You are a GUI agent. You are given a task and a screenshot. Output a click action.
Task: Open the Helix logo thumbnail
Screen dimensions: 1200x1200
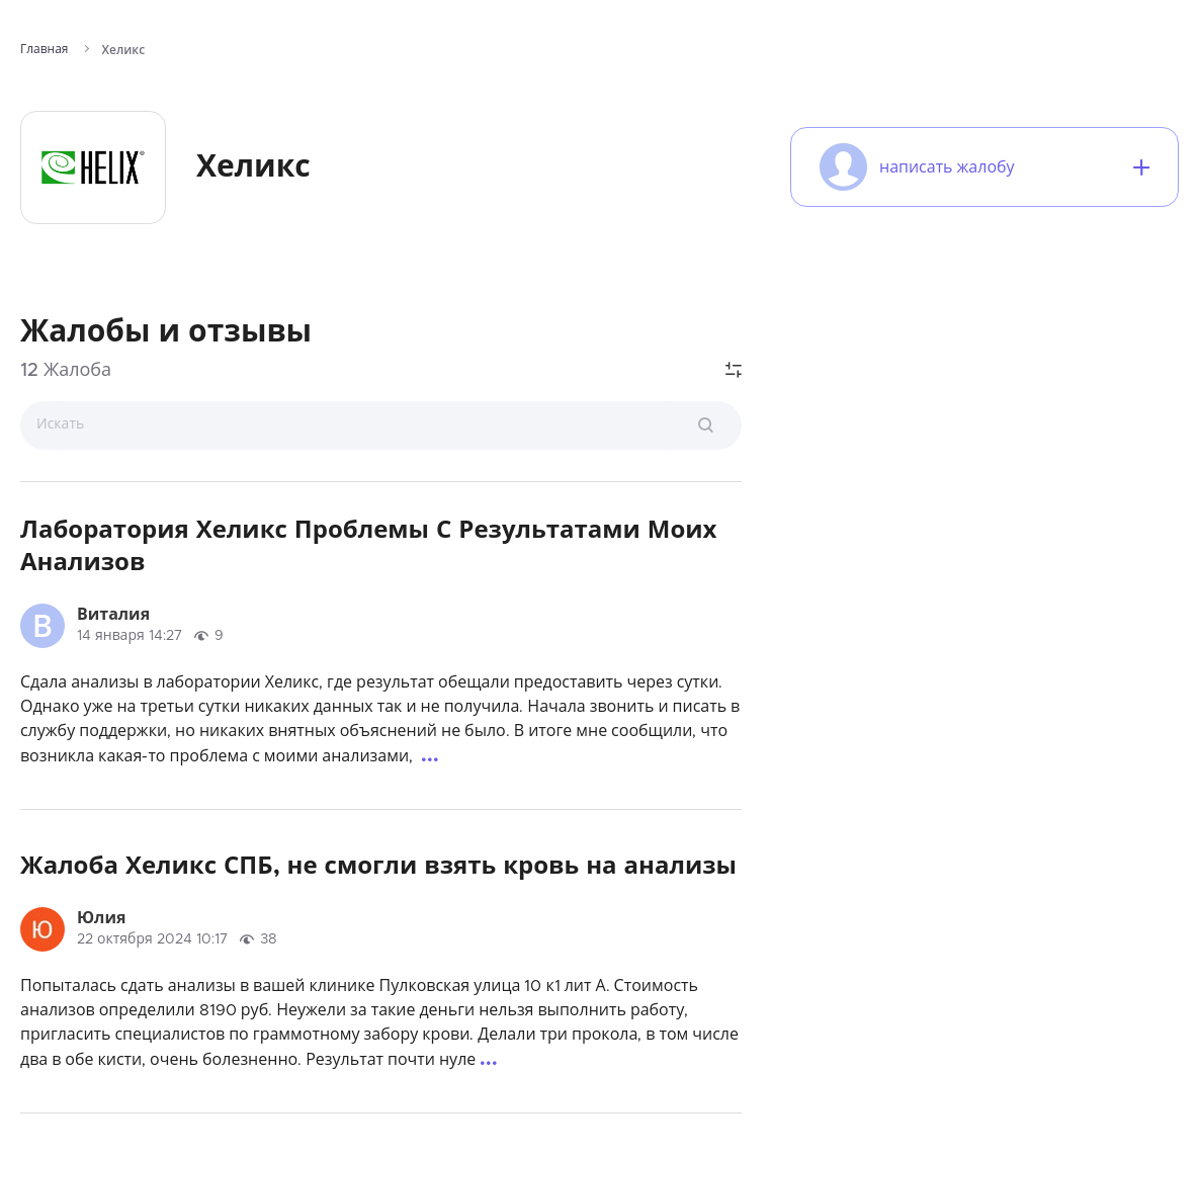pyautogui.click(x=93, y=167)
